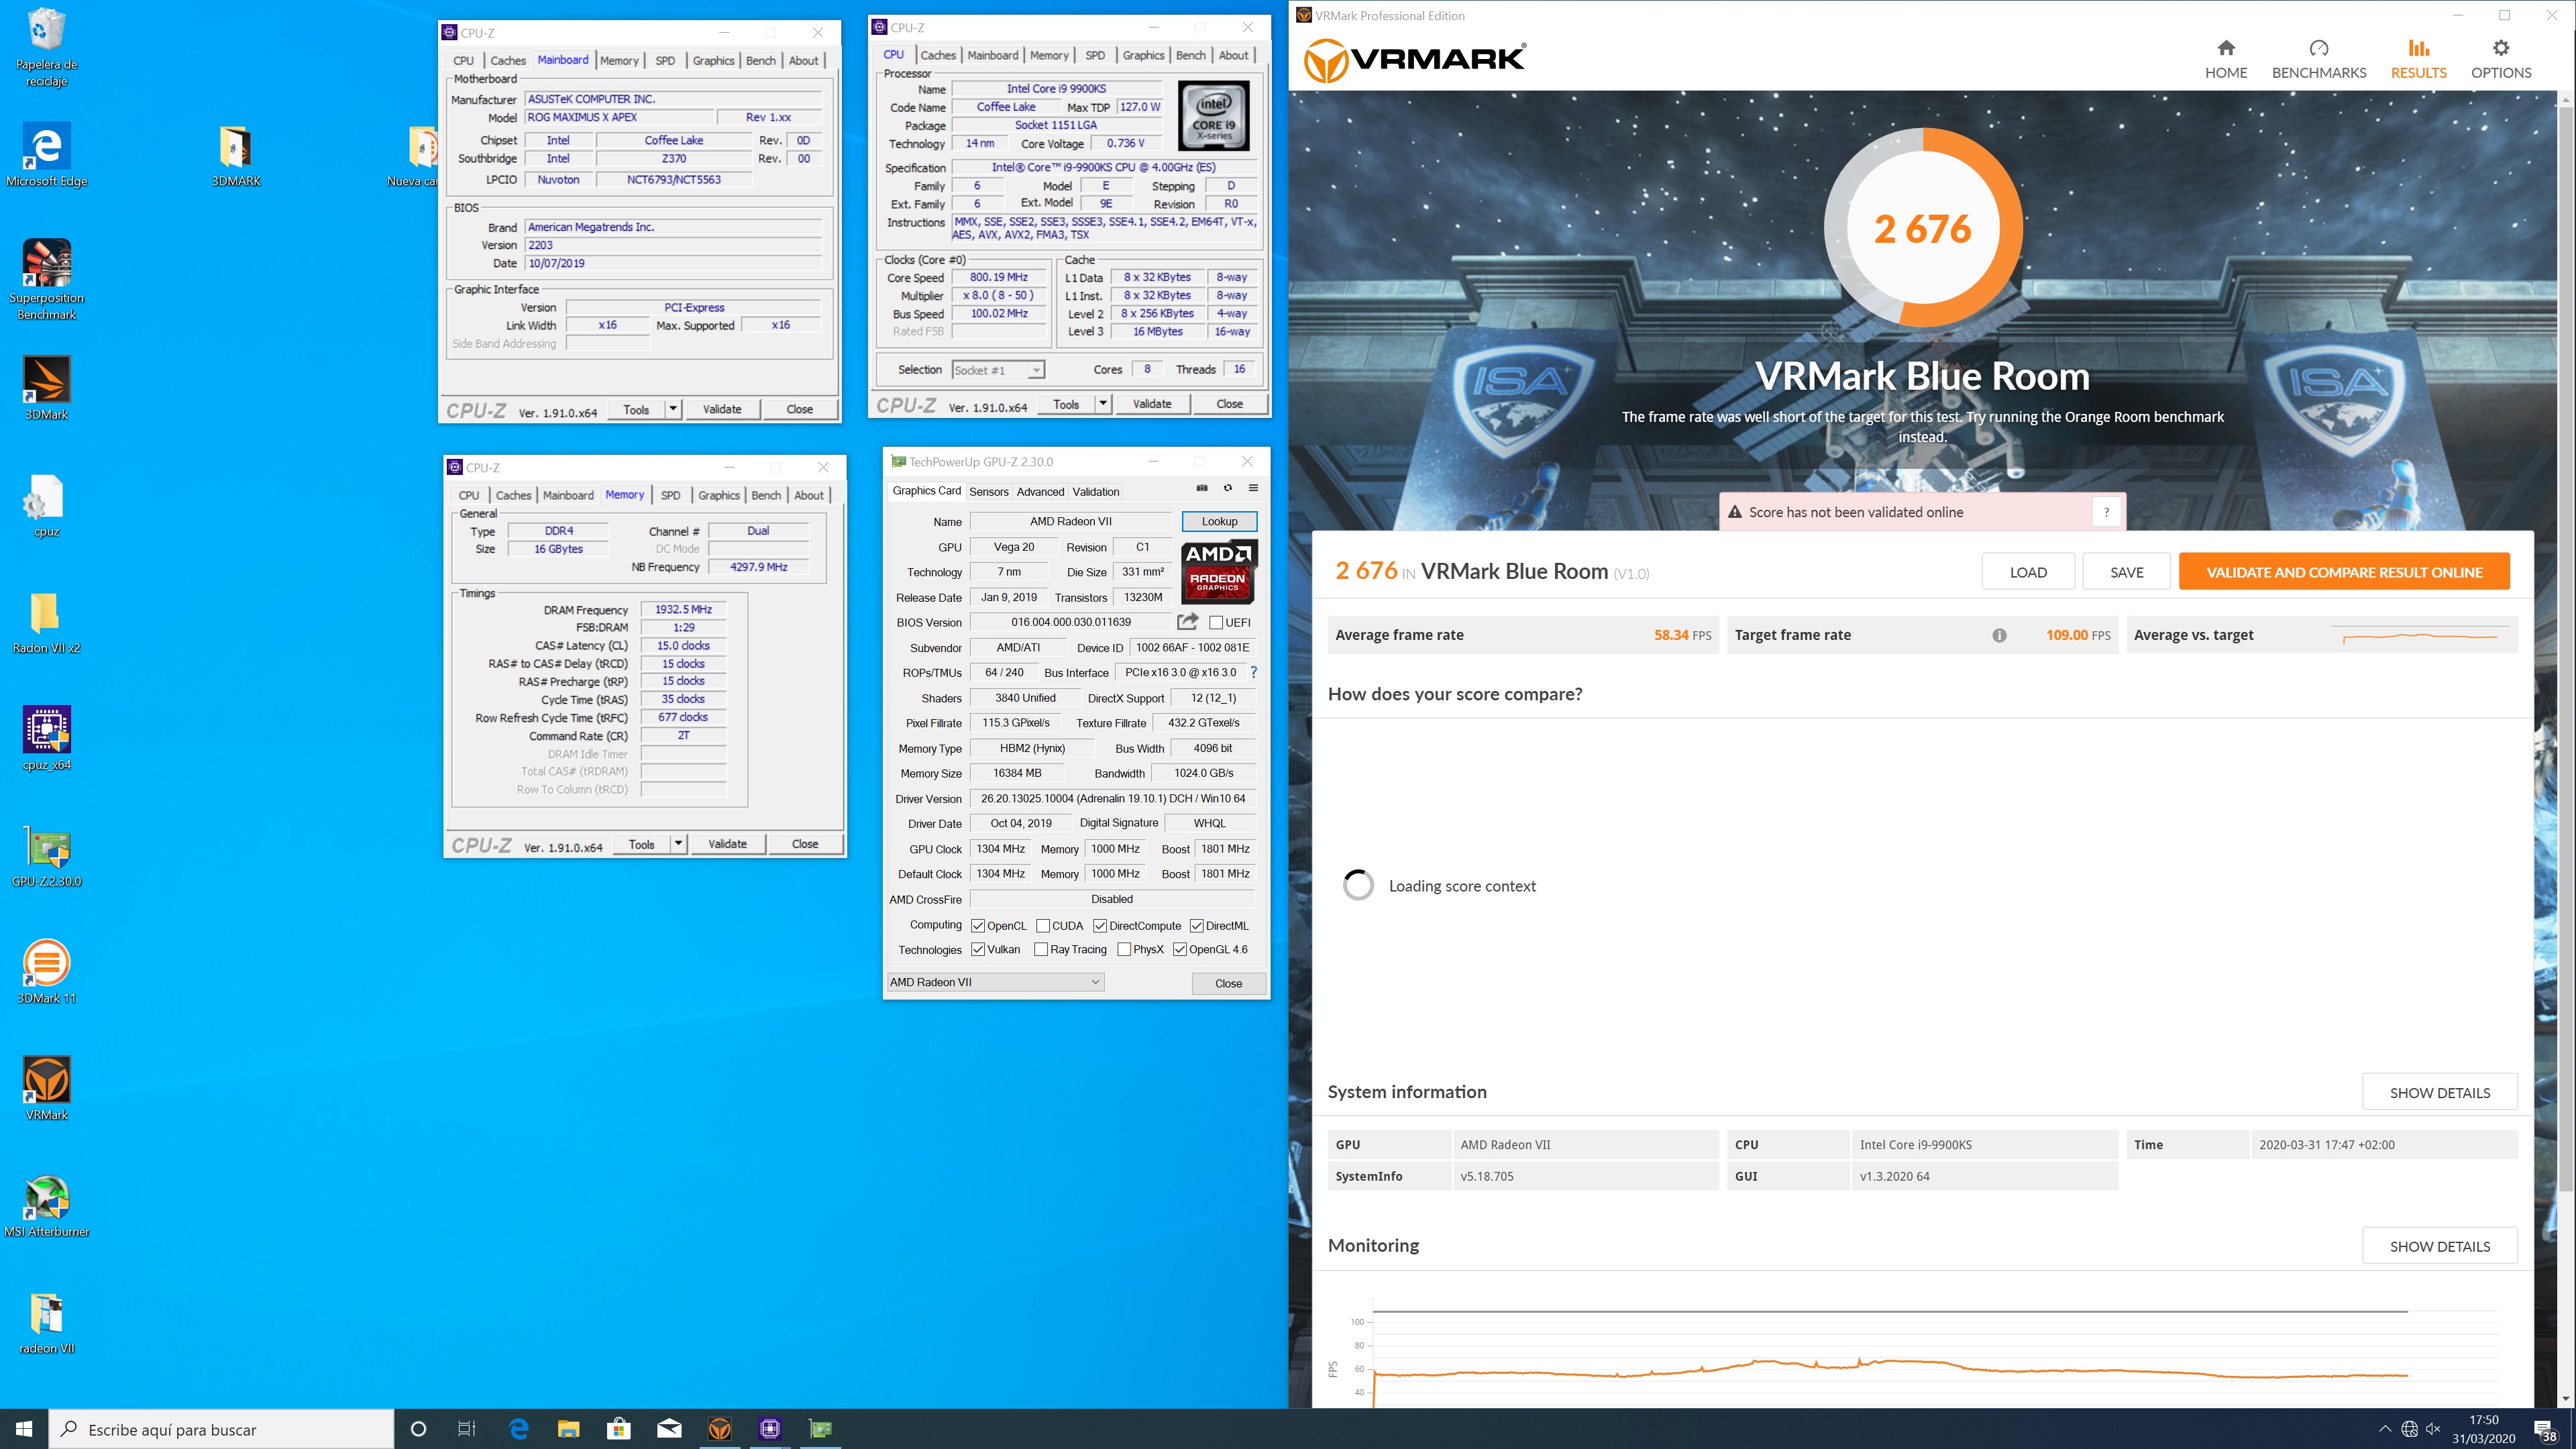The height and width of the screenshot is (1449, 2576).
Task: Go to VRMark HOME
Action: pos(2226,60)
